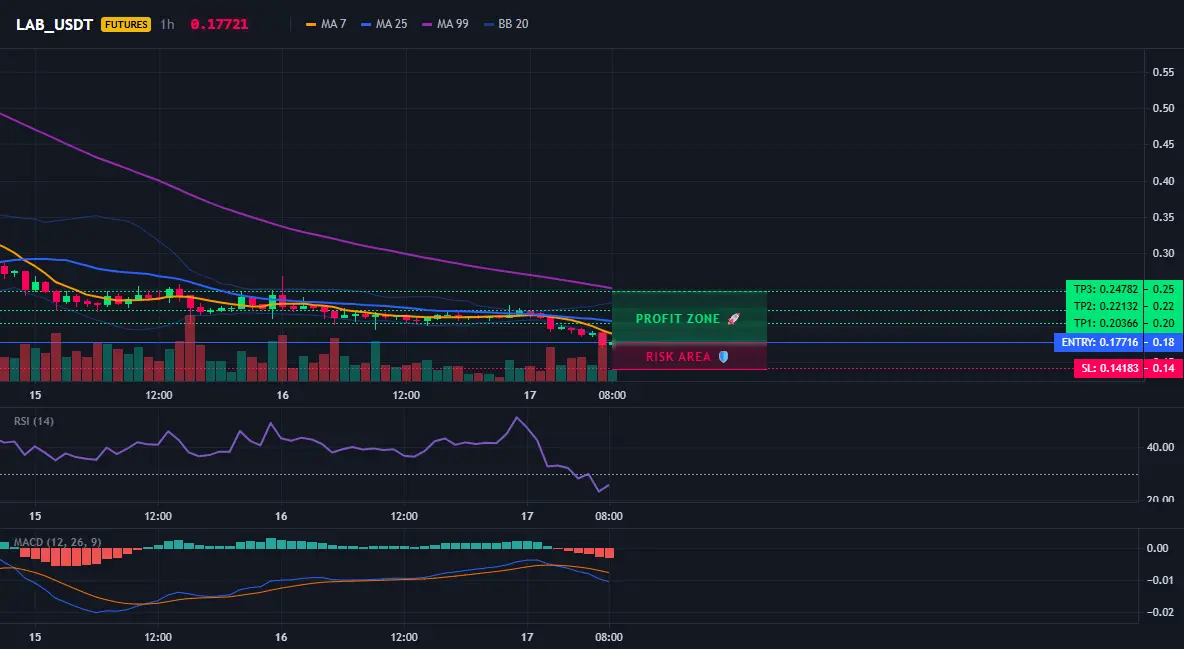This screenshot has width=1184, height=649.
Task: Click the TP2: 0.22132 price tag
Action: click(1104, 306)
